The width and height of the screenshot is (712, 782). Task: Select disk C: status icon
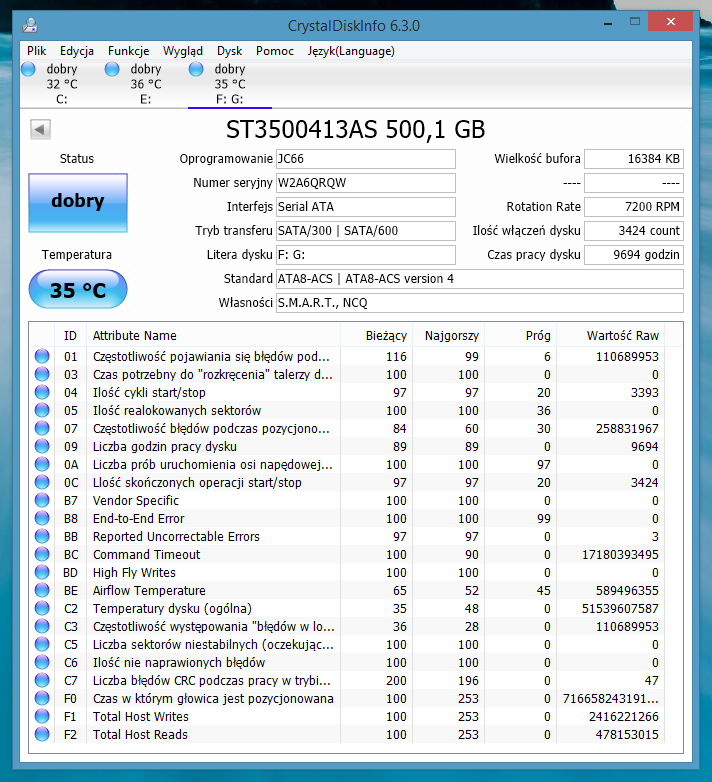[x=28, y=69]
